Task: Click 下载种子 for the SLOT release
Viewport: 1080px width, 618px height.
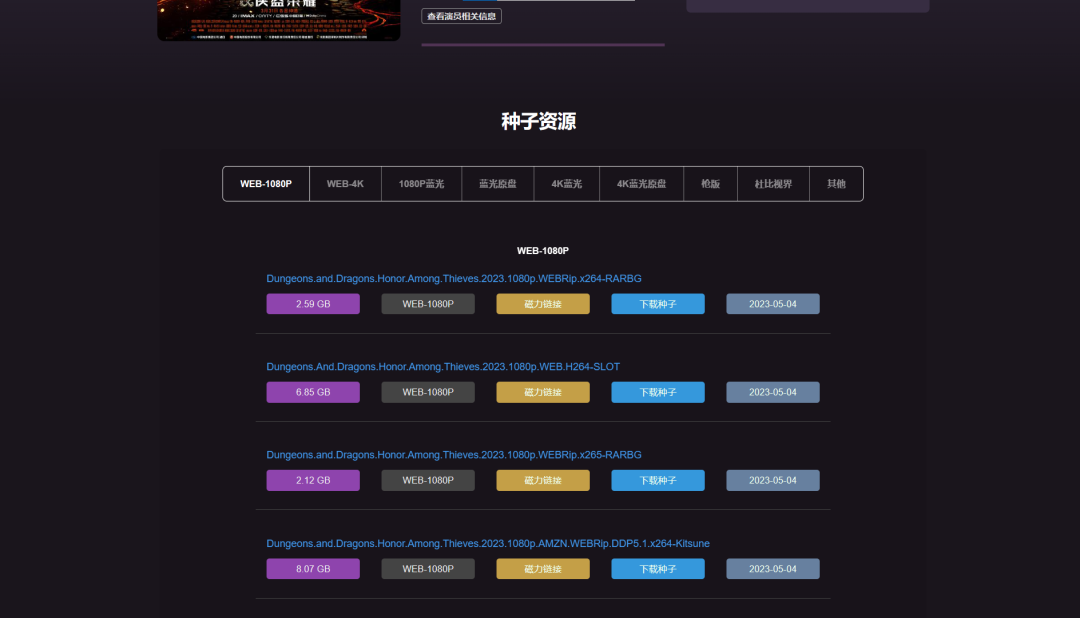Action: pyautogui.click(x=657, y=391)
